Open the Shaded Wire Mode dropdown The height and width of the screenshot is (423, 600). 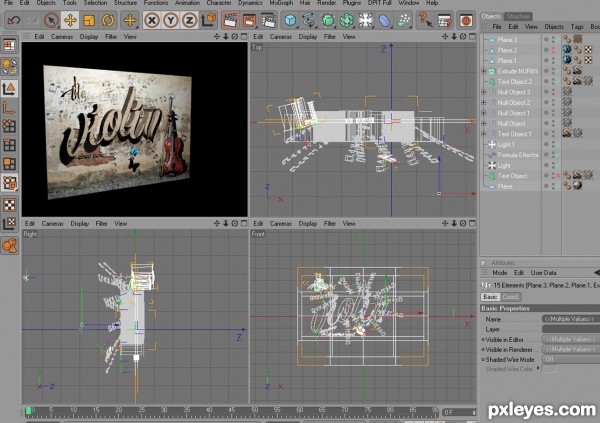[571, 359]
